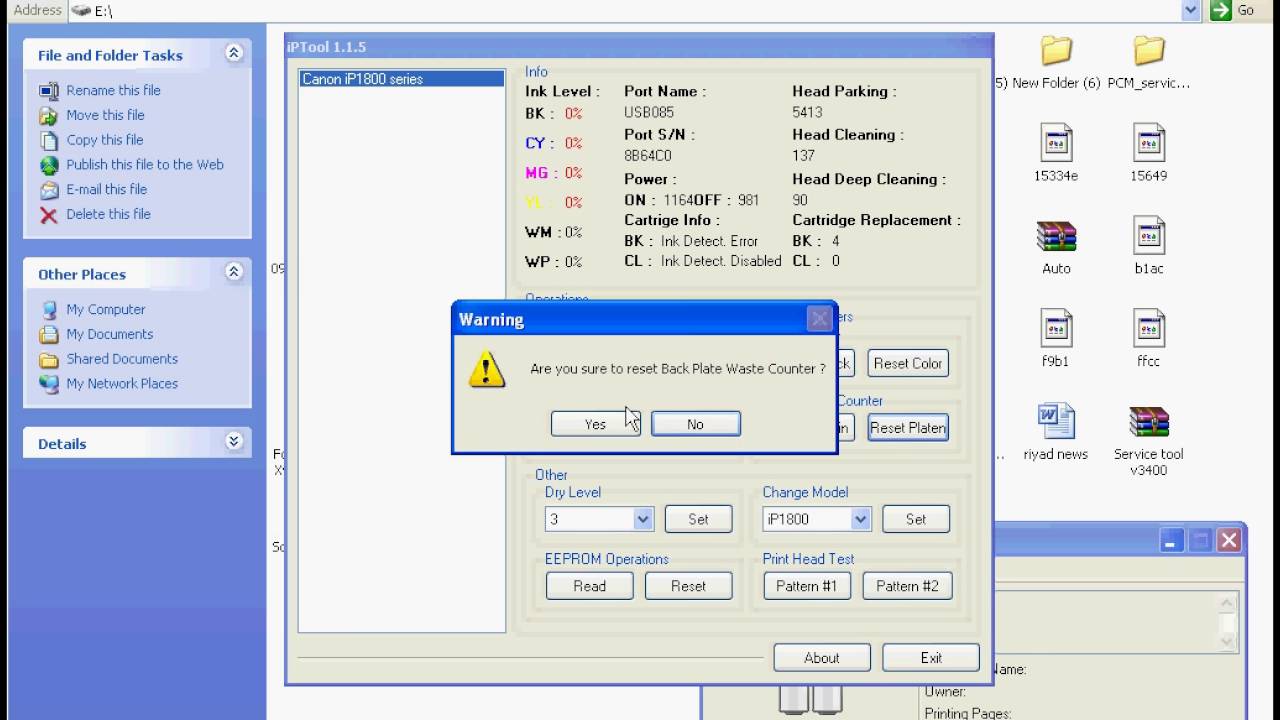Select the PCM_servic... folder icon
The width and height of the screenshot is (1280, 720).
[1149, 50]
